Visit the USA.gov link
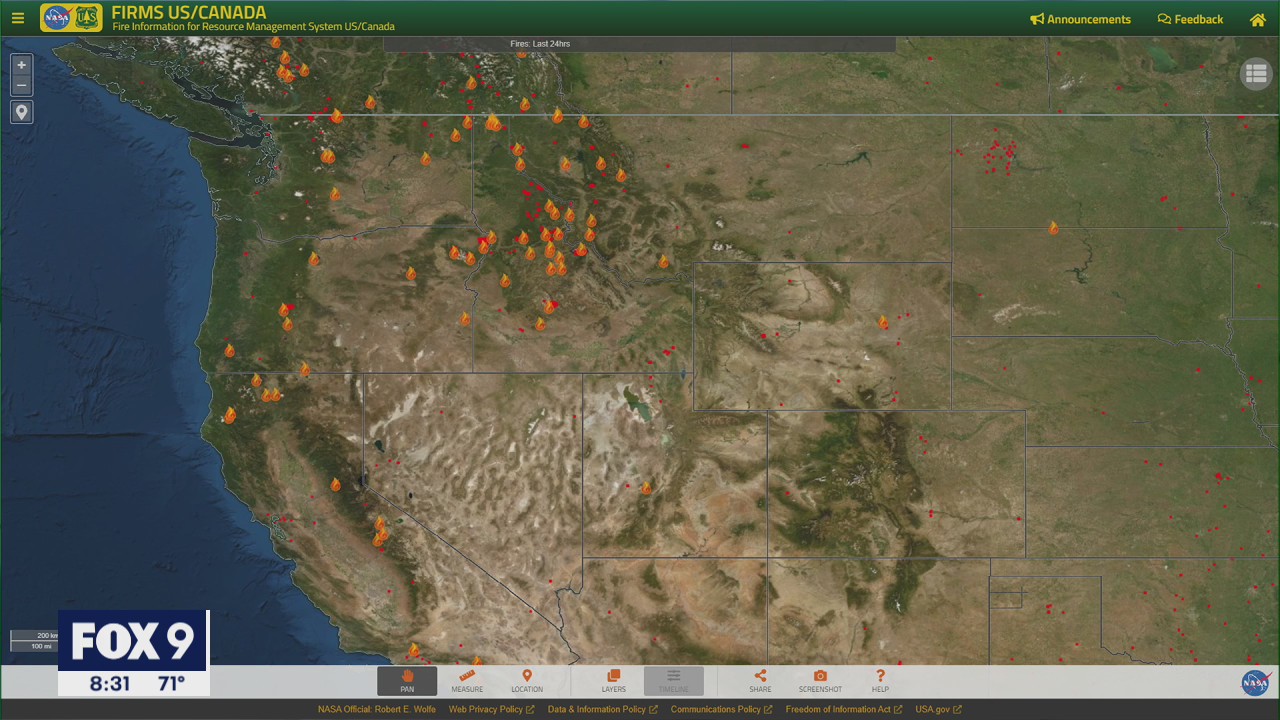This screenshot has height=720, width=1280. (935, 708)
